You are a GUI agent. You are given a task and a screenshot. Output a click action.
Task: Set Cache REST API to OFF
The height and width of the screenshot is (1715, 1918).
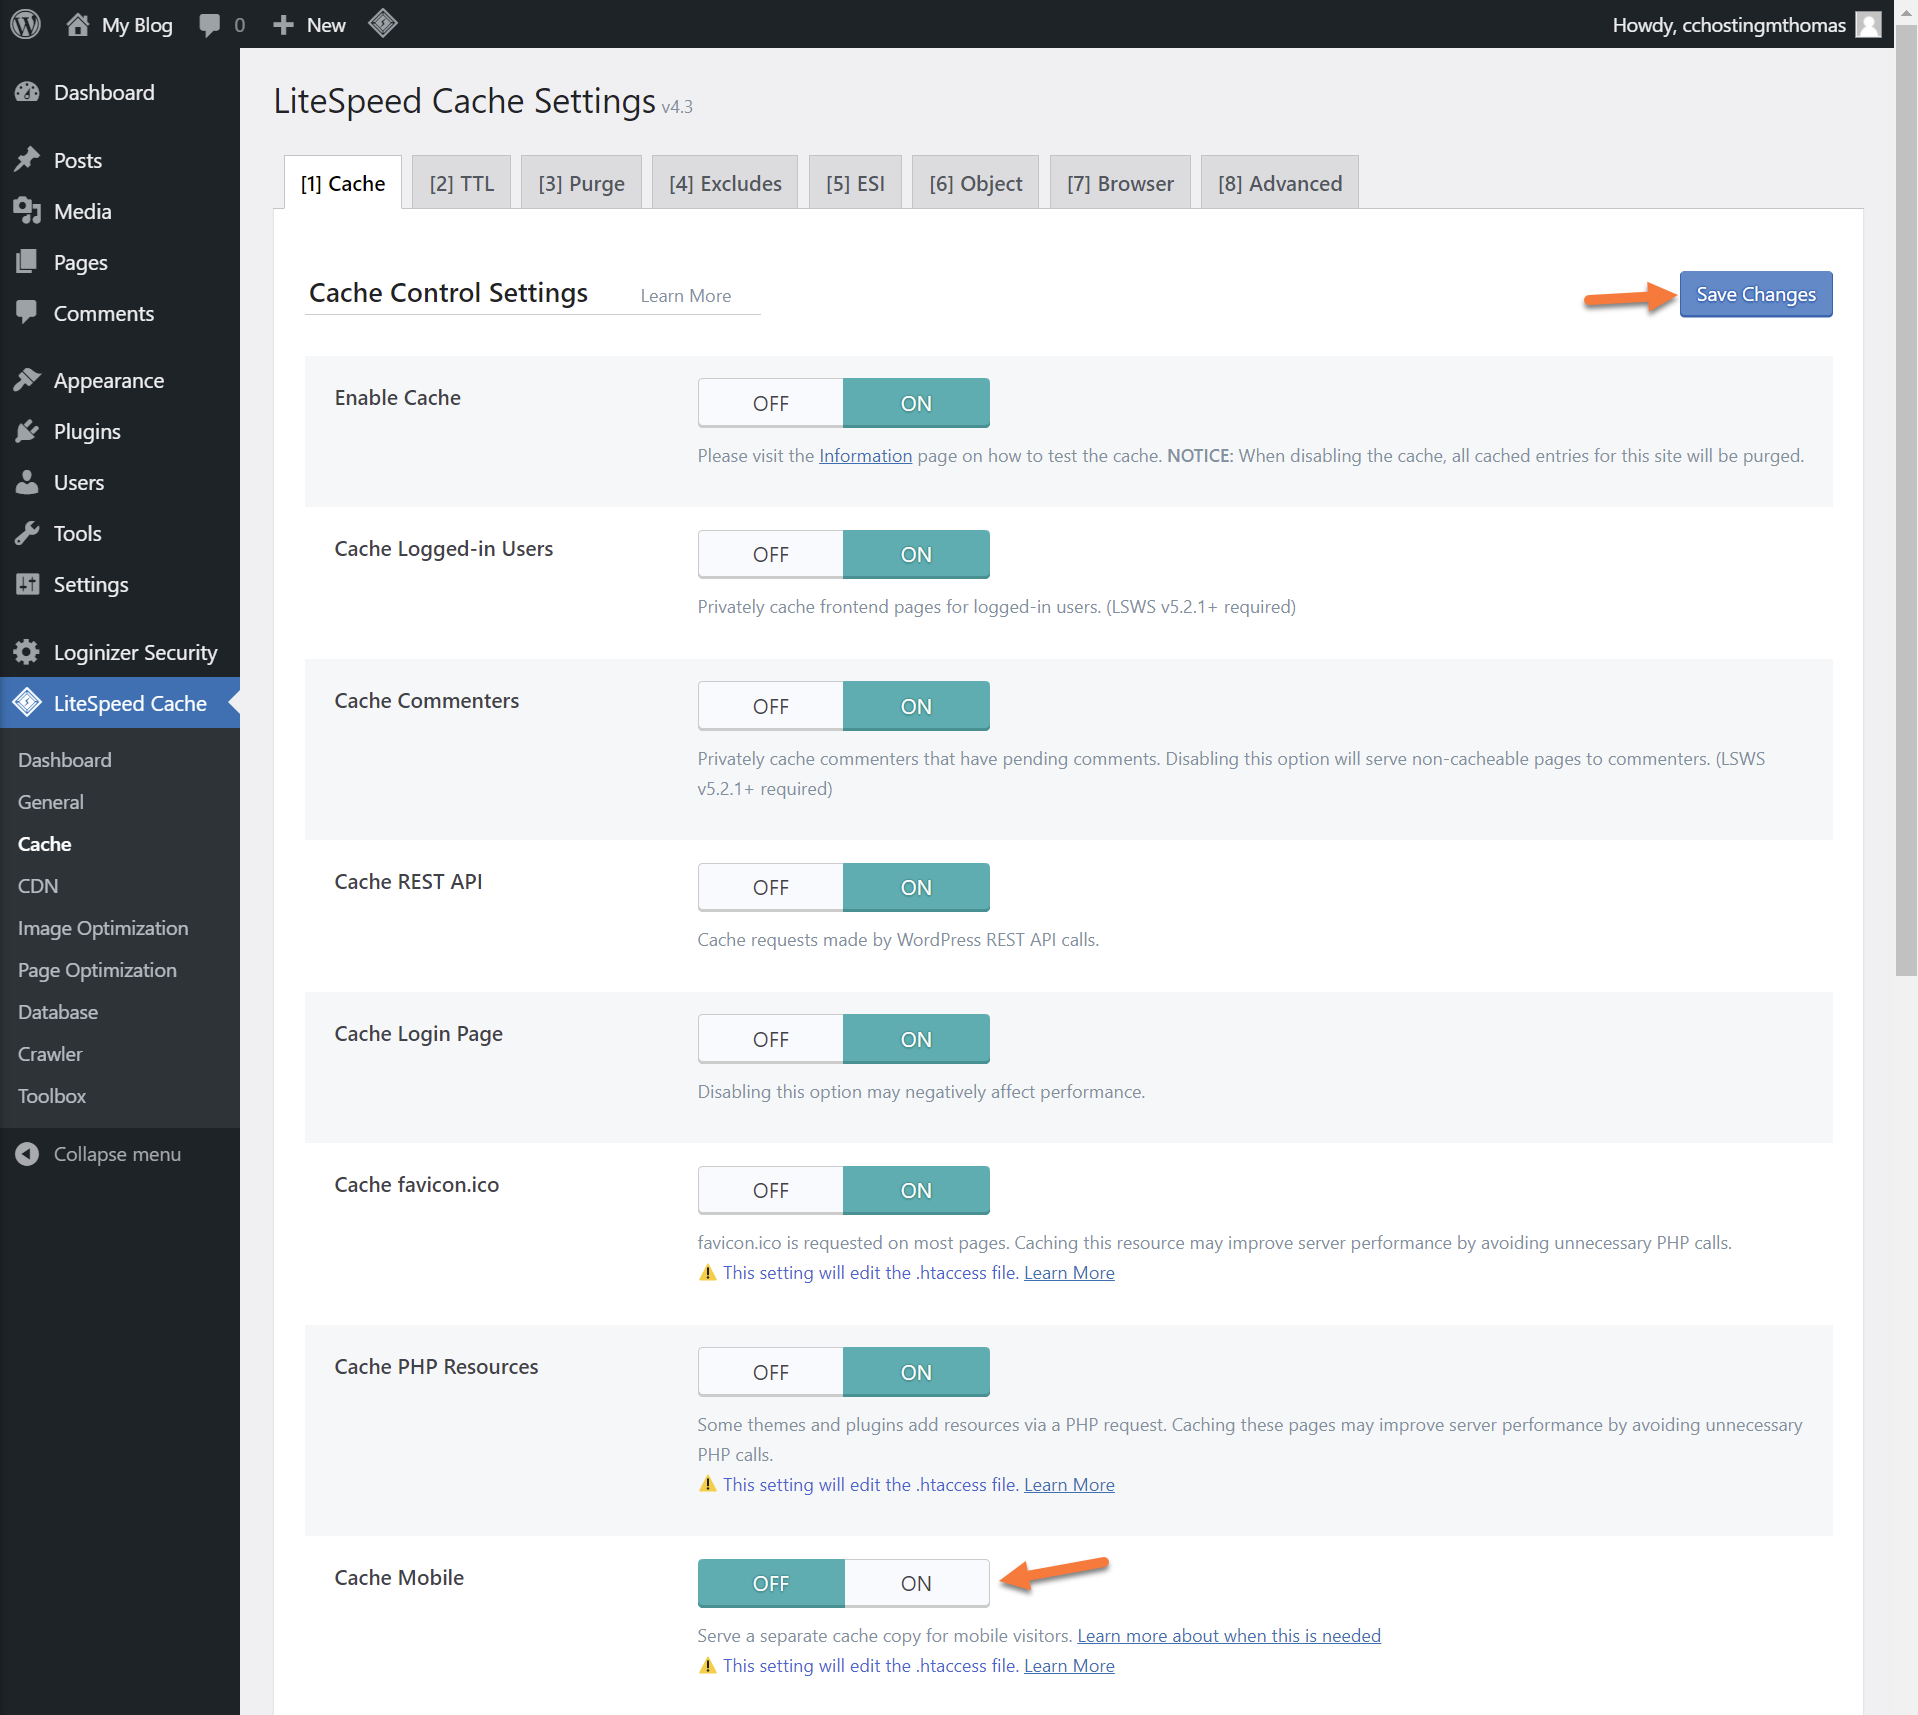coord(770,887)
